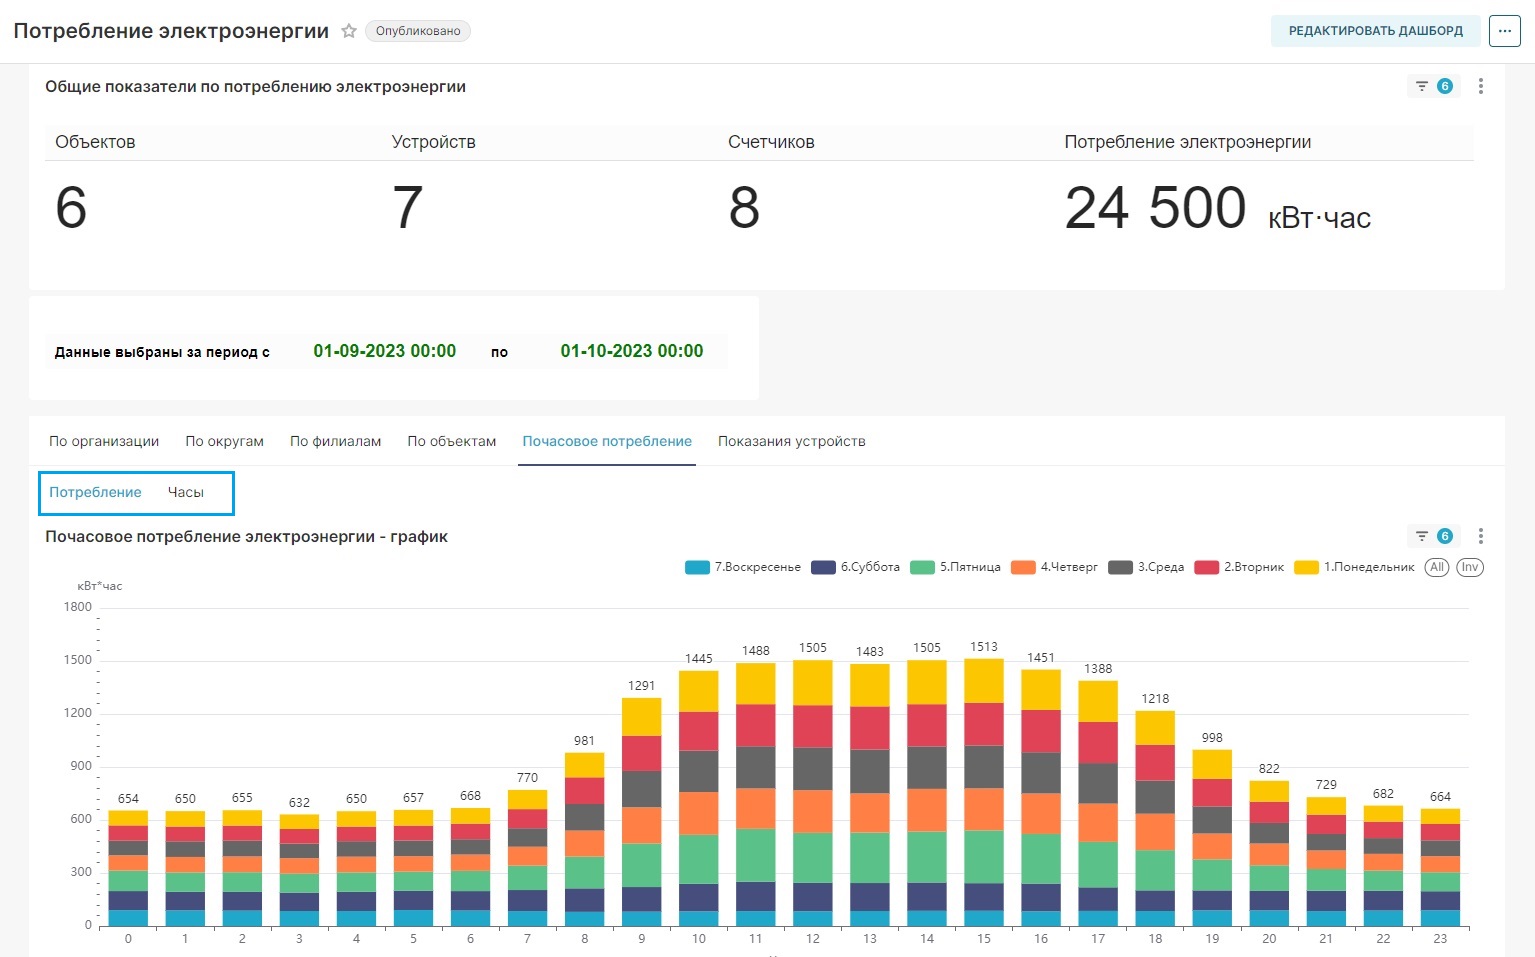Click the 770 label above hour 7
Screen dimensions: 1535x957
[x=527, y=777]
